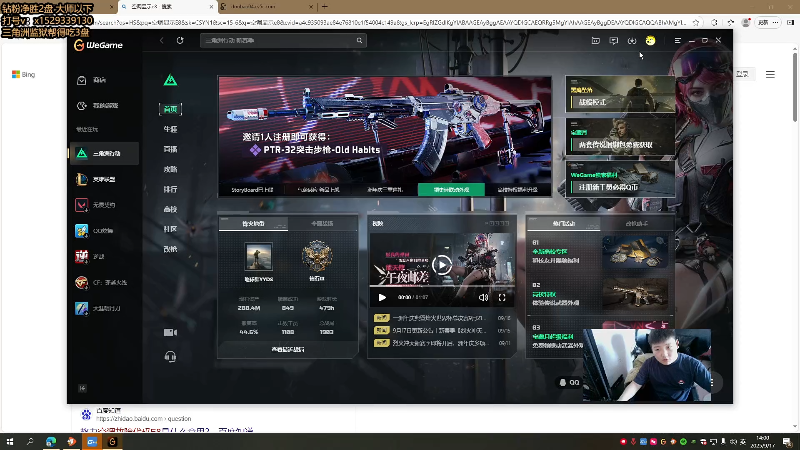Open the second news item about 9月17日
Screen dimensions: 800x450
(x=442, y=331)
